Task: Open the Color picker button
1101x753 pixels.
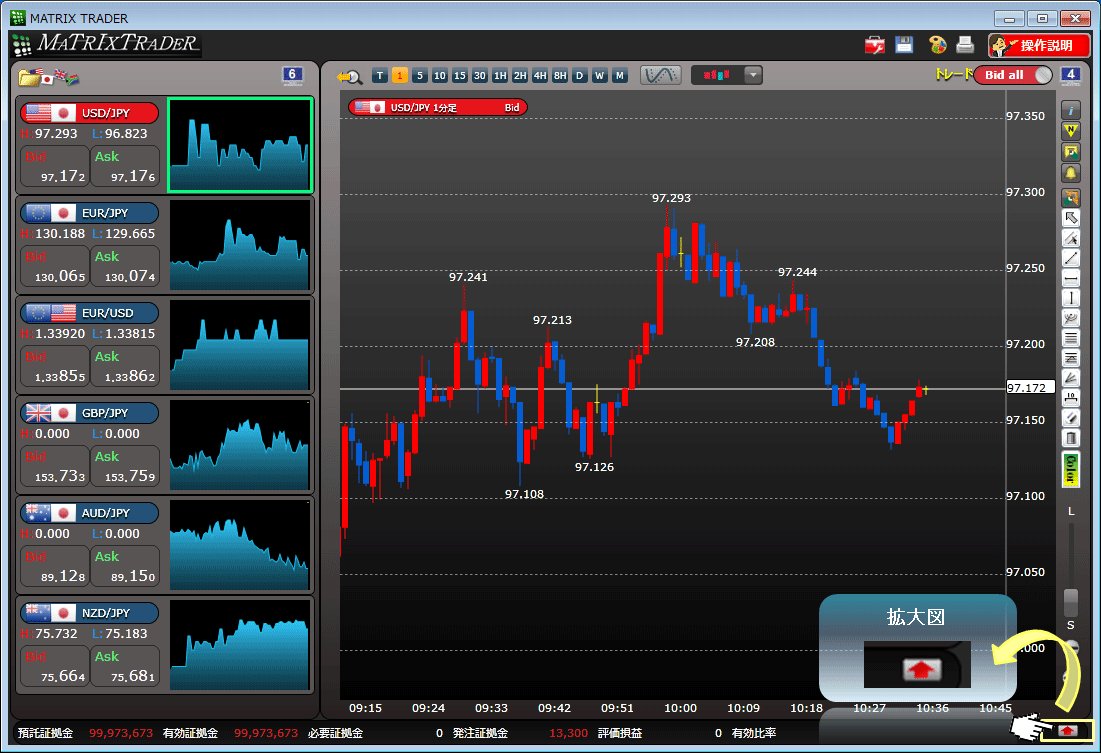Action: 1070,469
